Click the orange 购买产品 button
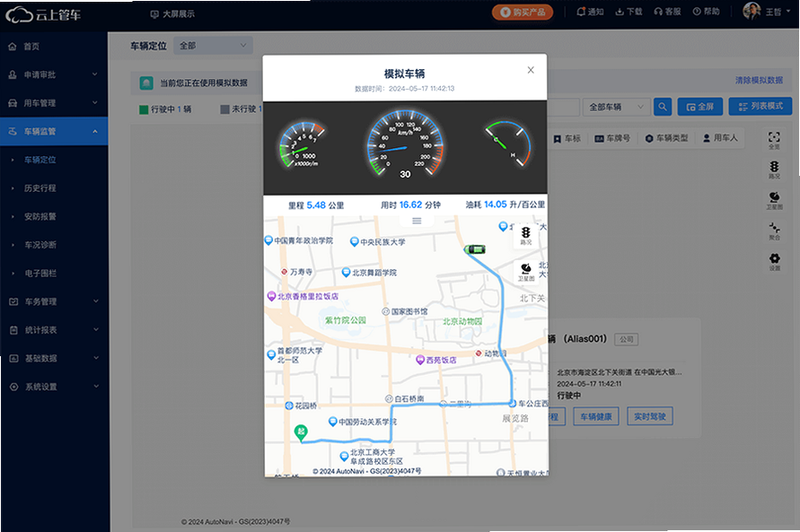Image resolution: width=800 pixels, height=532 pixels. pyautogui.click(x=522, y=12)
